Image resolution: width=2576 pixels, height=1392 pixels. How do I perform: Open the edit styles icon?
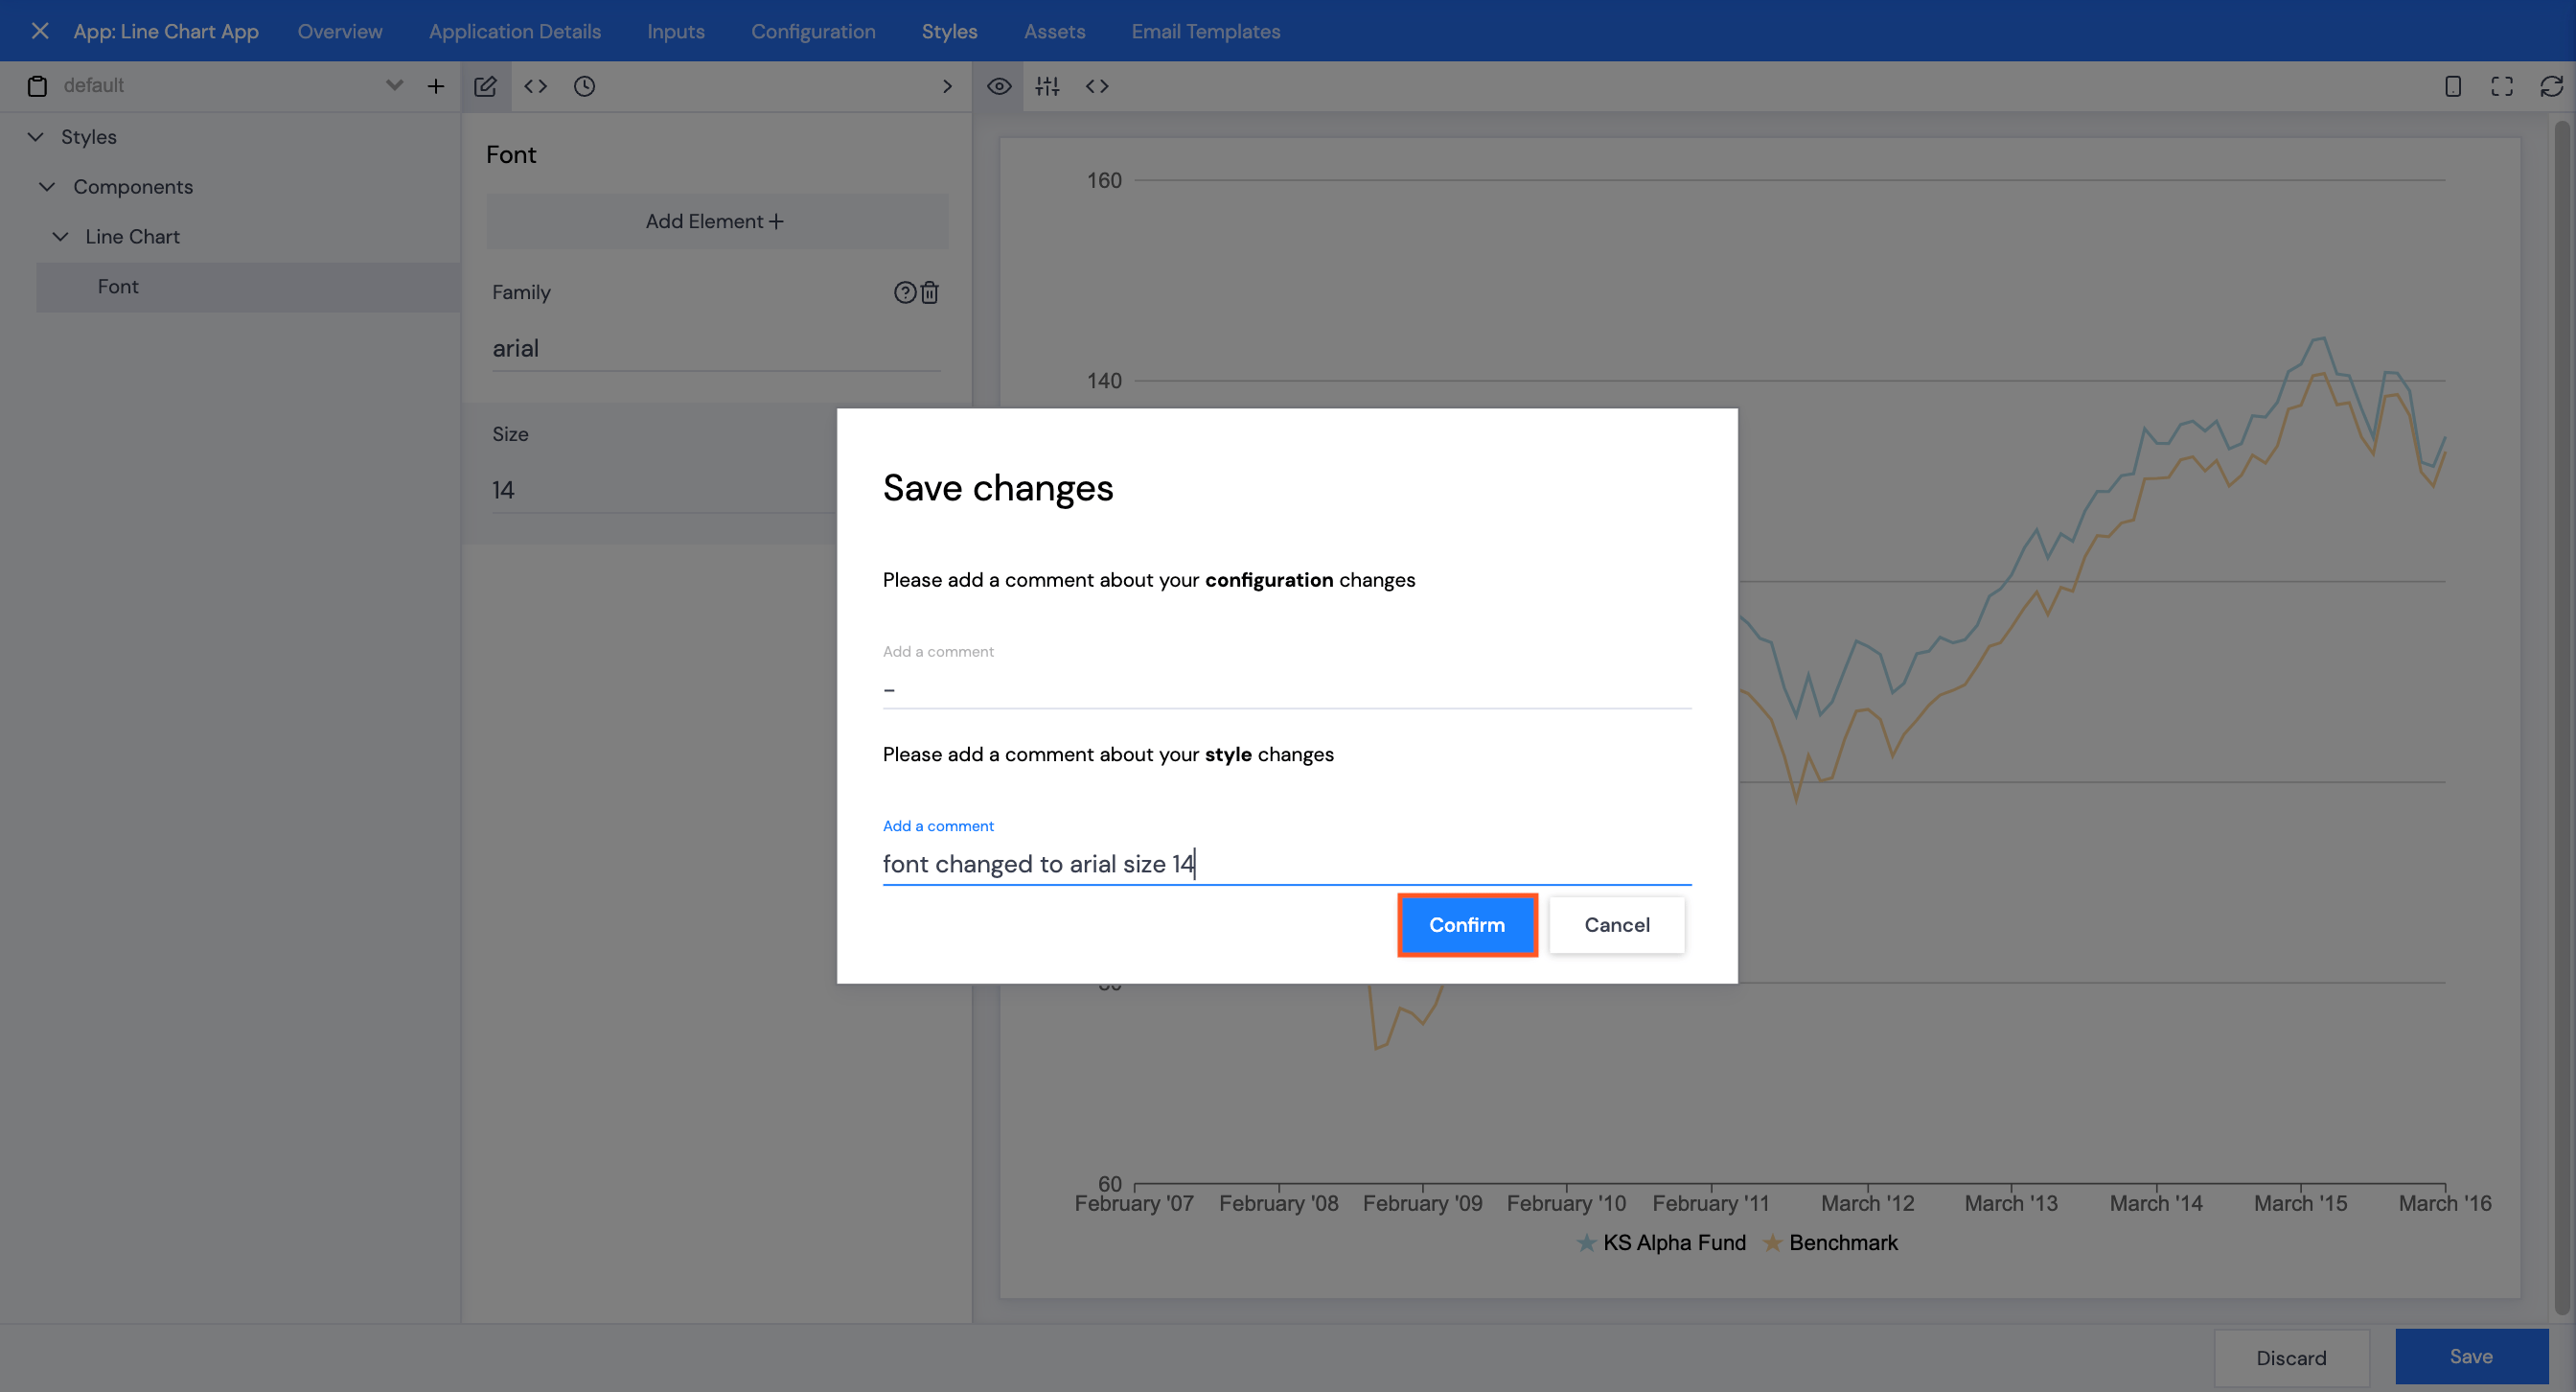tap(487, 86)
